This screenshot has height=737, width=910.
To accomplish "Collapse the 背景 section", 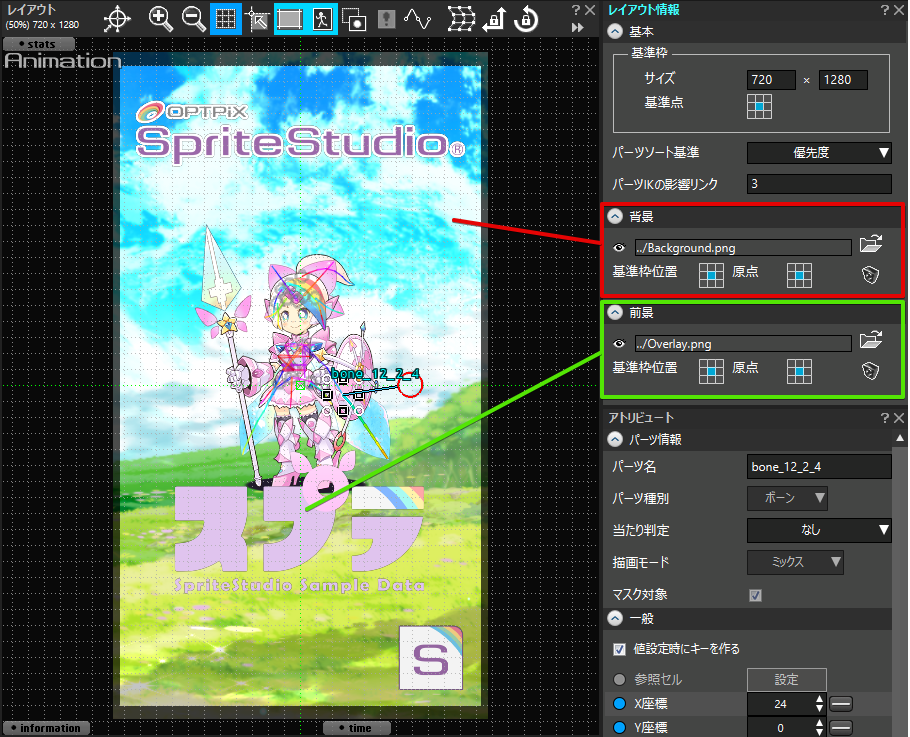I will tap(615, 217).
